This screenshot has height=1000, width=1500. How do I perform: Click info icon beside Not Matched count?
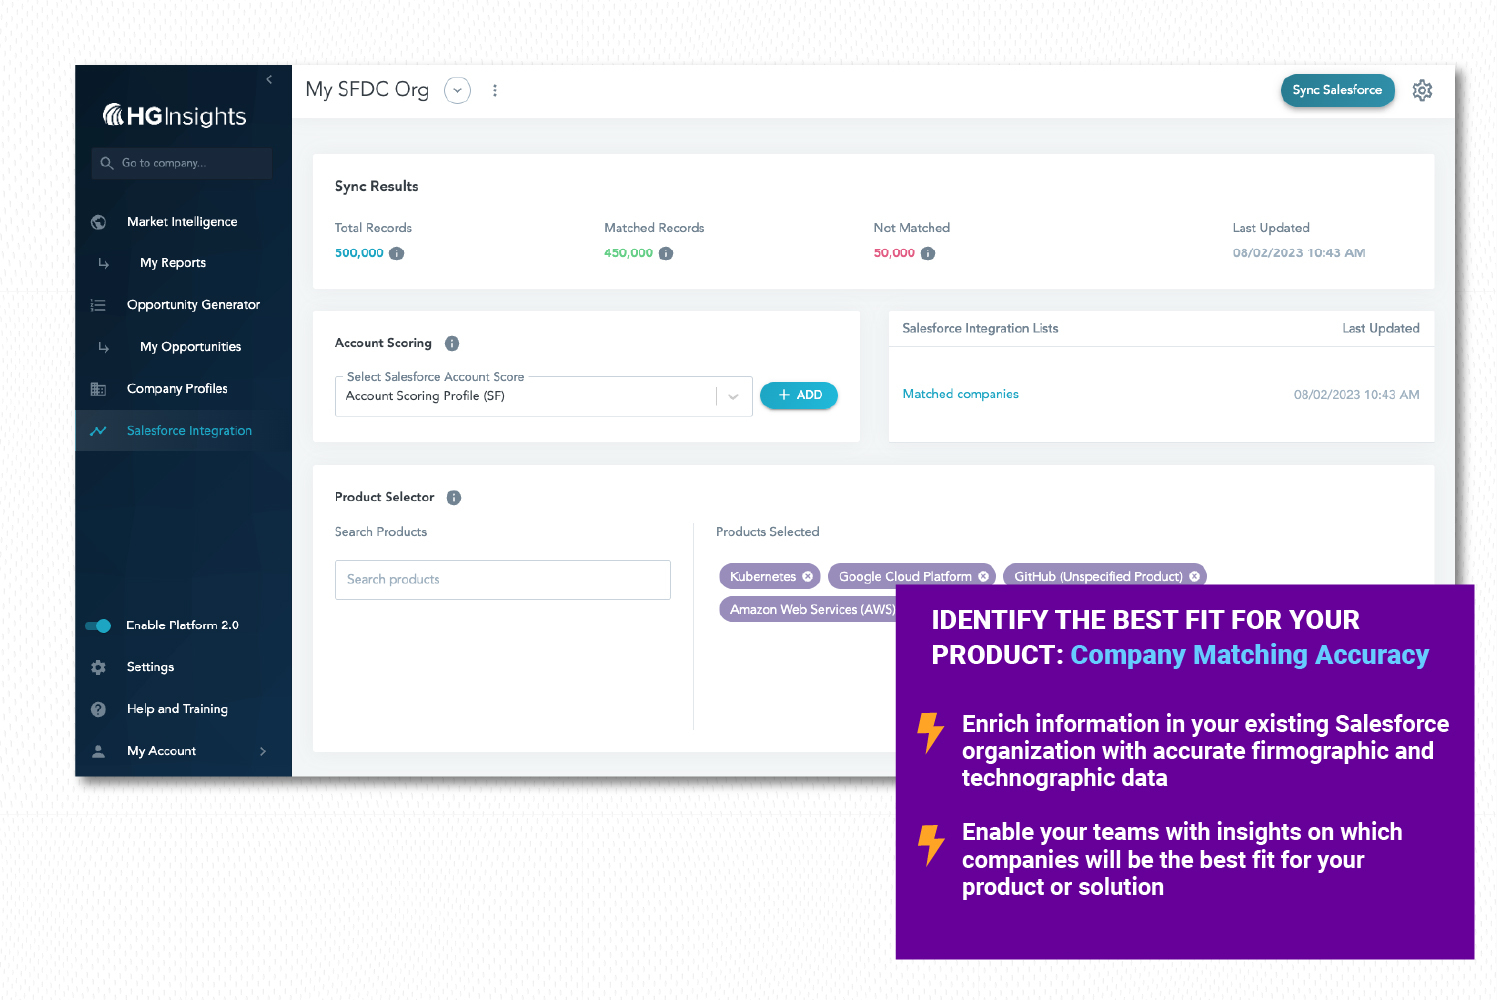tap(928, 254)
